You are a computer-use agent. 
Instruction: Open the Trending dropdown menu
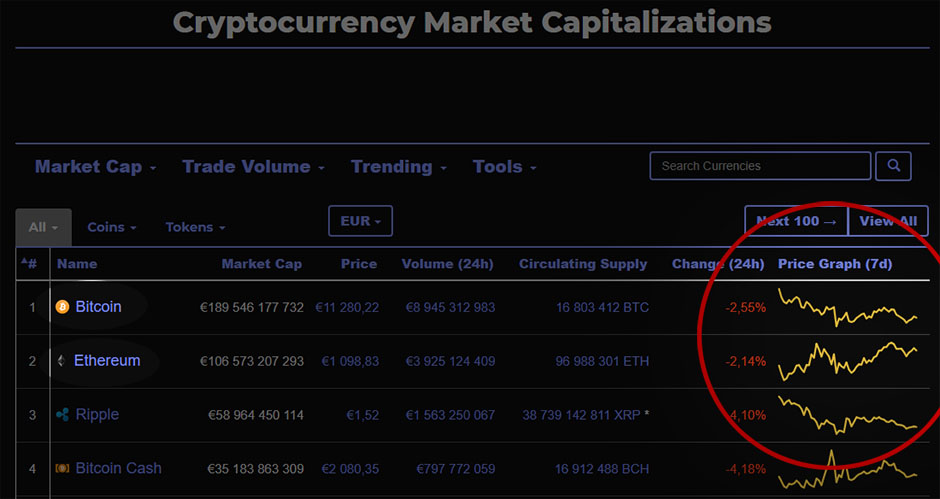click(x=398, y=167)
